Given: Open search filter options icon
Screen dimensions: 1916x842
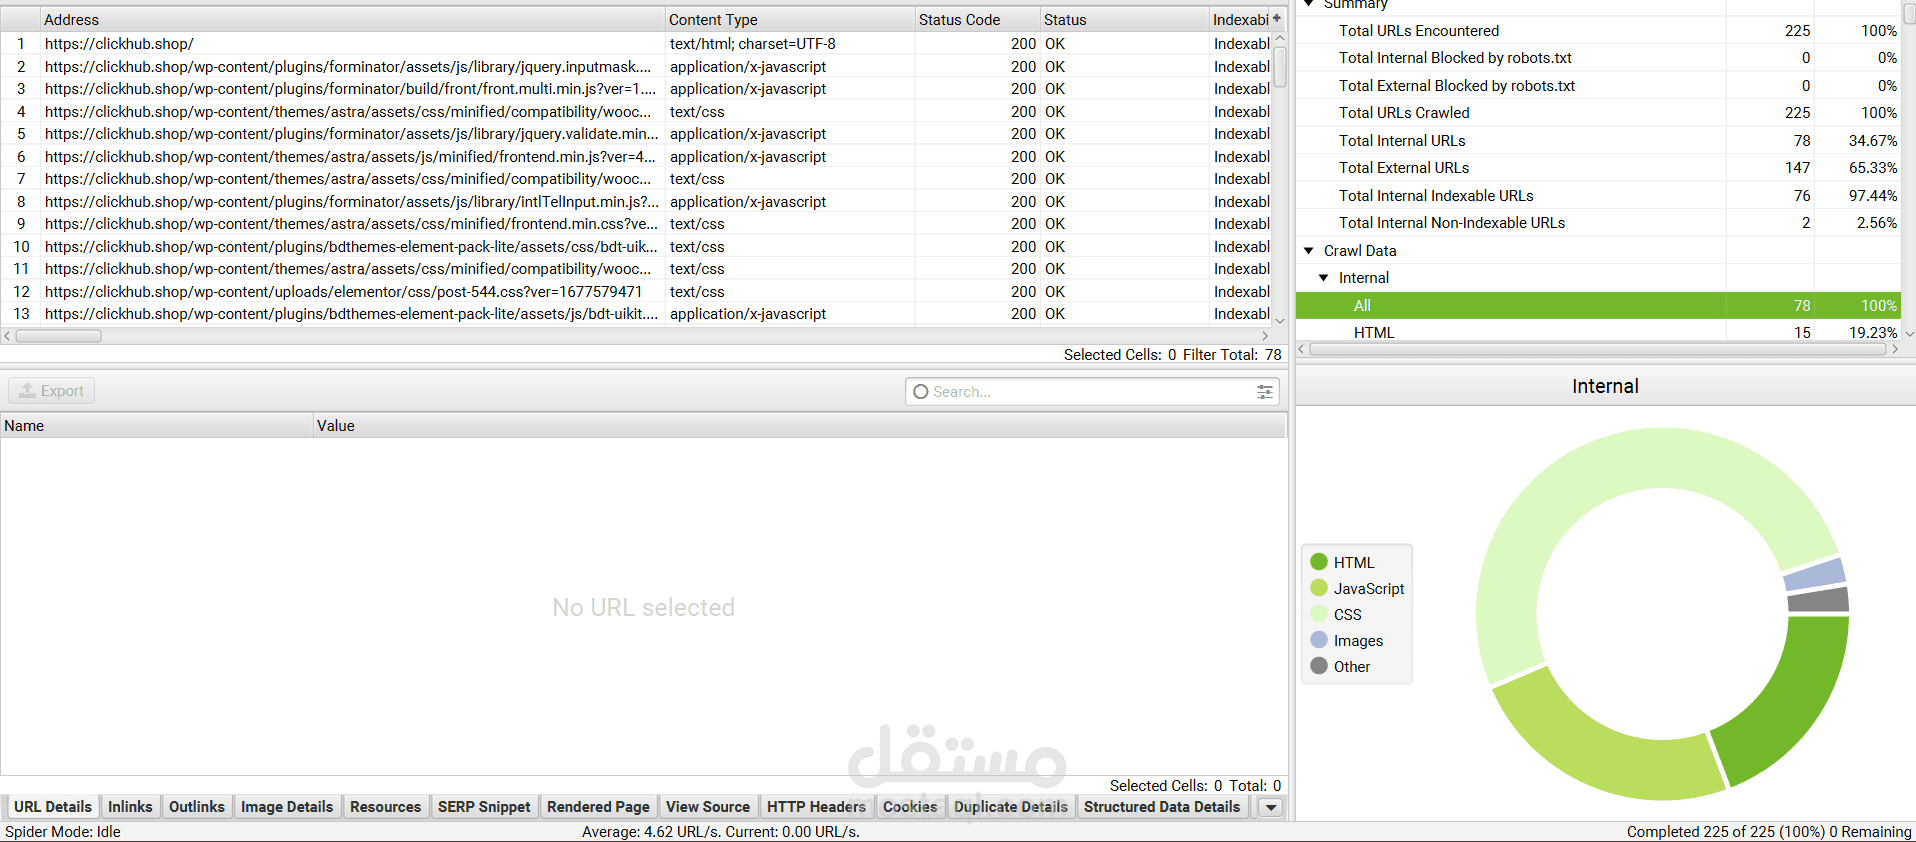Looking at the screenshot, I should coord(1265,392).
